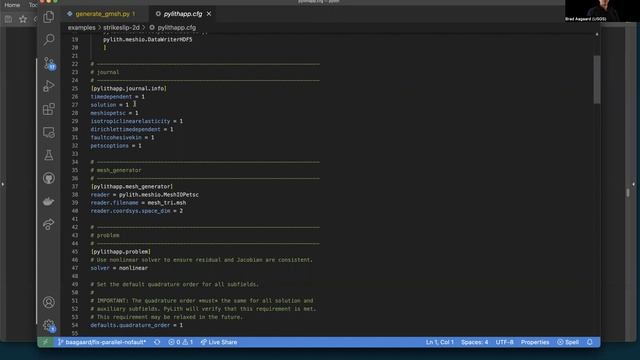Open the GitHub view in activity bar

tap(49, 178)
